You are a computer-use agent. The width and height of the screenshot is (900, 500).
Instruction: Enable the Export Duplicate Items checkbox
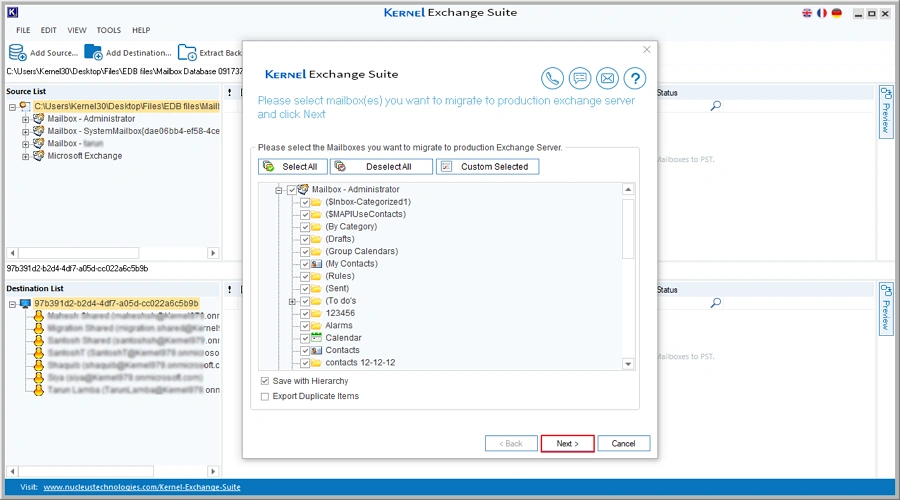coord(264,397)
